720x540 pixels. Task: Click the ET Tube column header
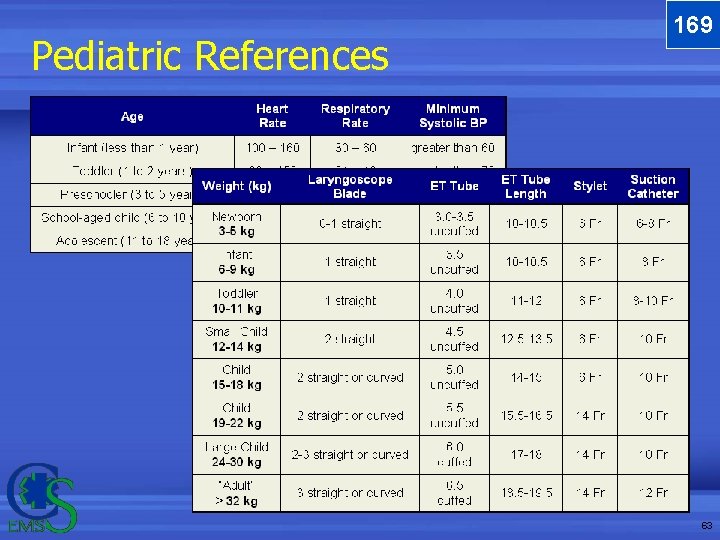click(x=454, y=186)
